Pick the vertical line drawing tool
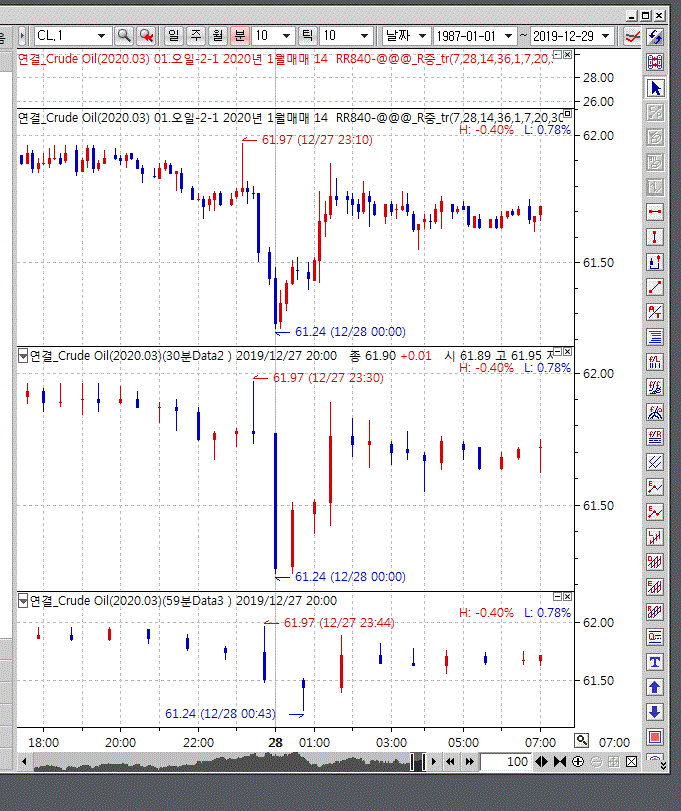681x811 pixels. [x=656, y=237]
